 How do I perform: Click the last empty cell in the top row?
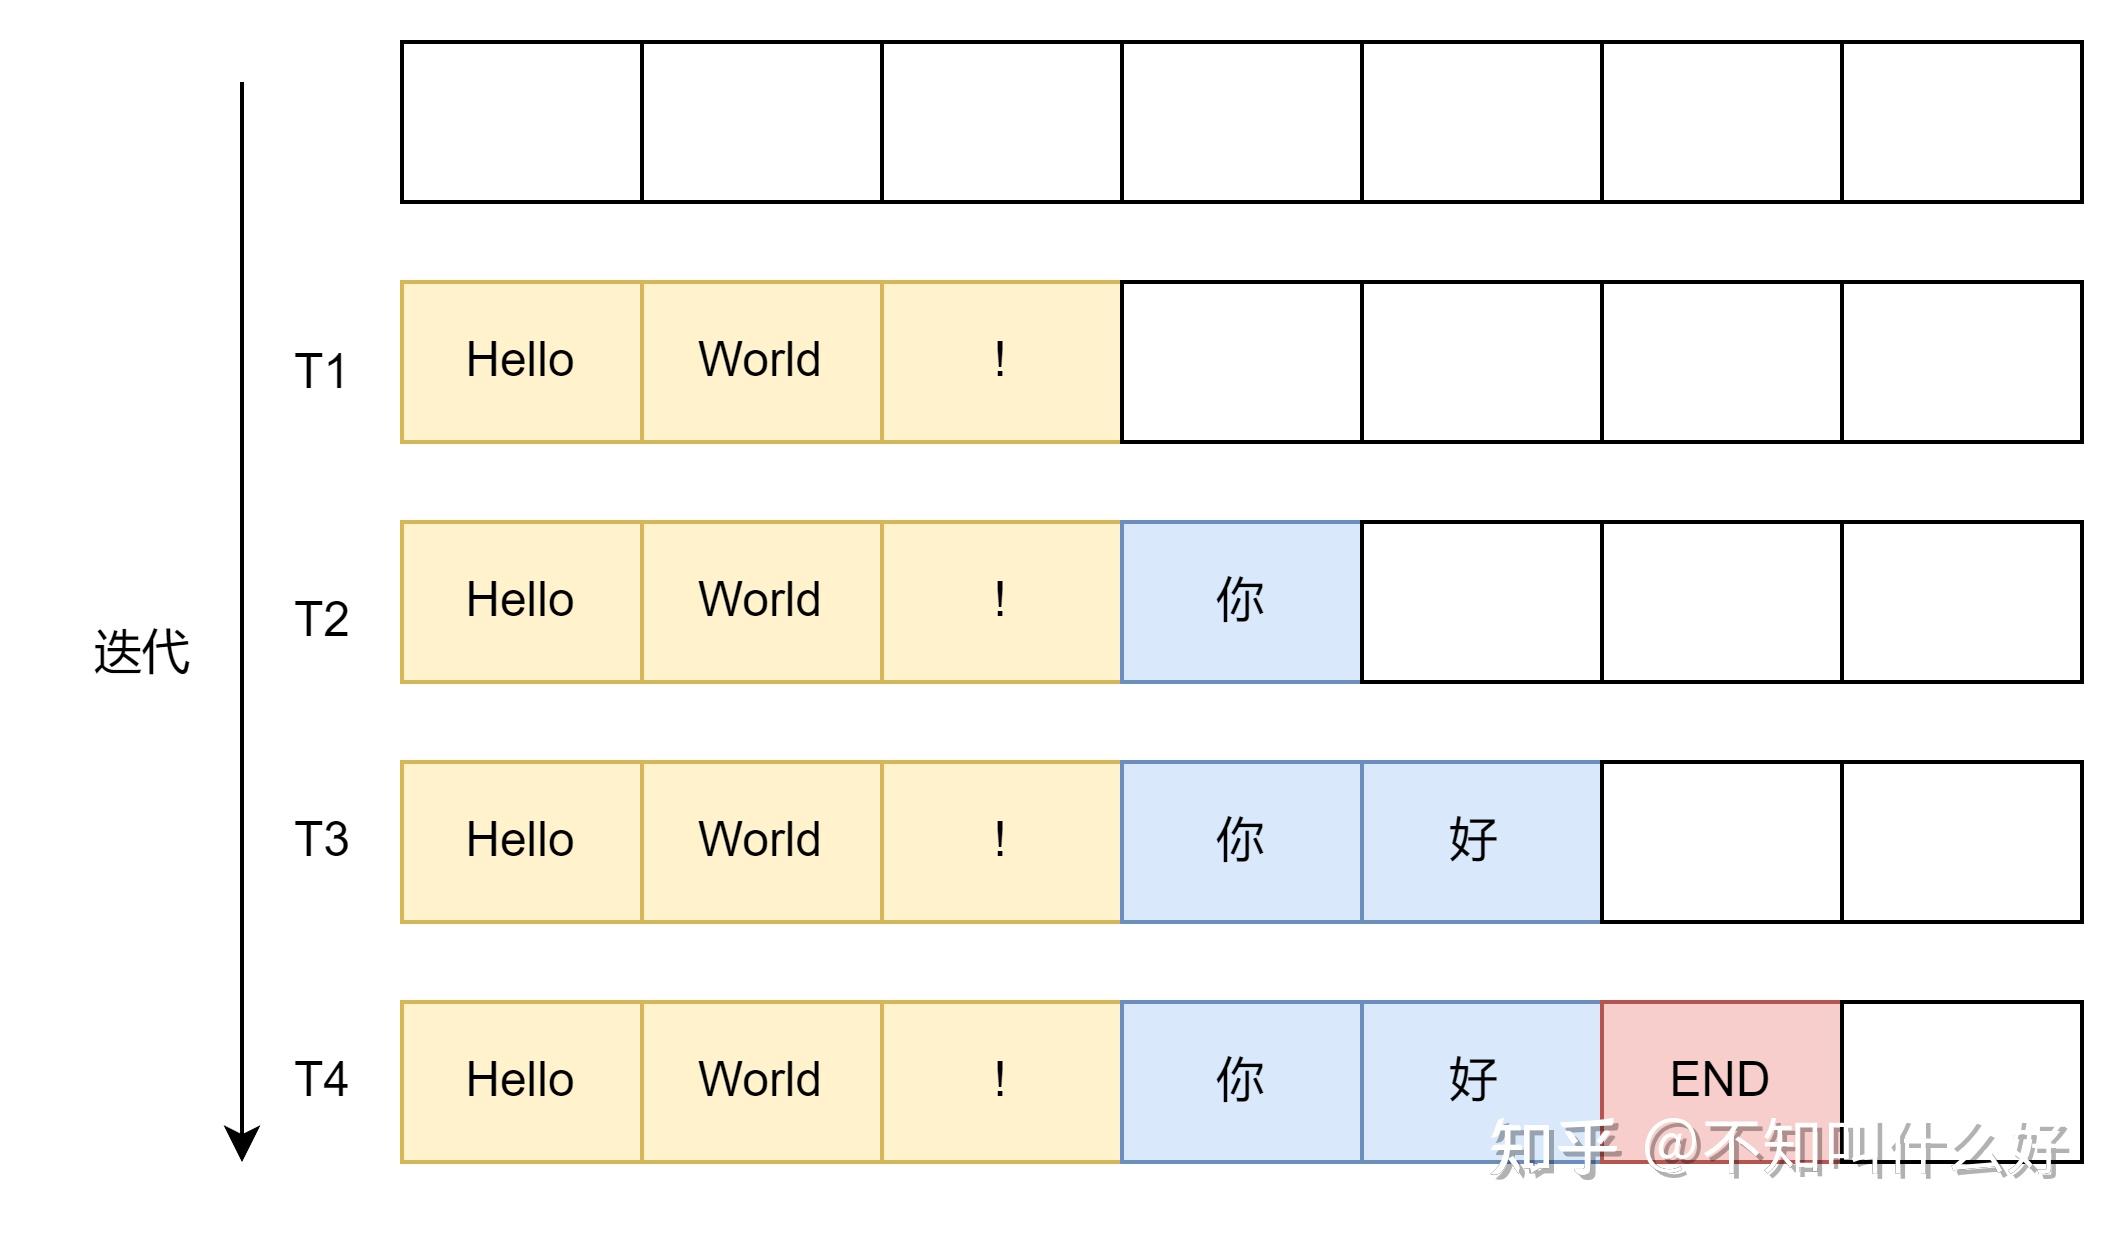point(1962,122)
